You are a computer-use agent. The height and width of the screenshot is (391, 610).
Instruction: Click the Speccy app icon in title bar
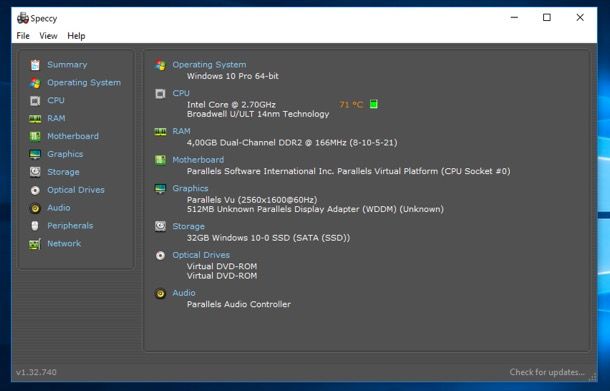(x=23, y=18)
